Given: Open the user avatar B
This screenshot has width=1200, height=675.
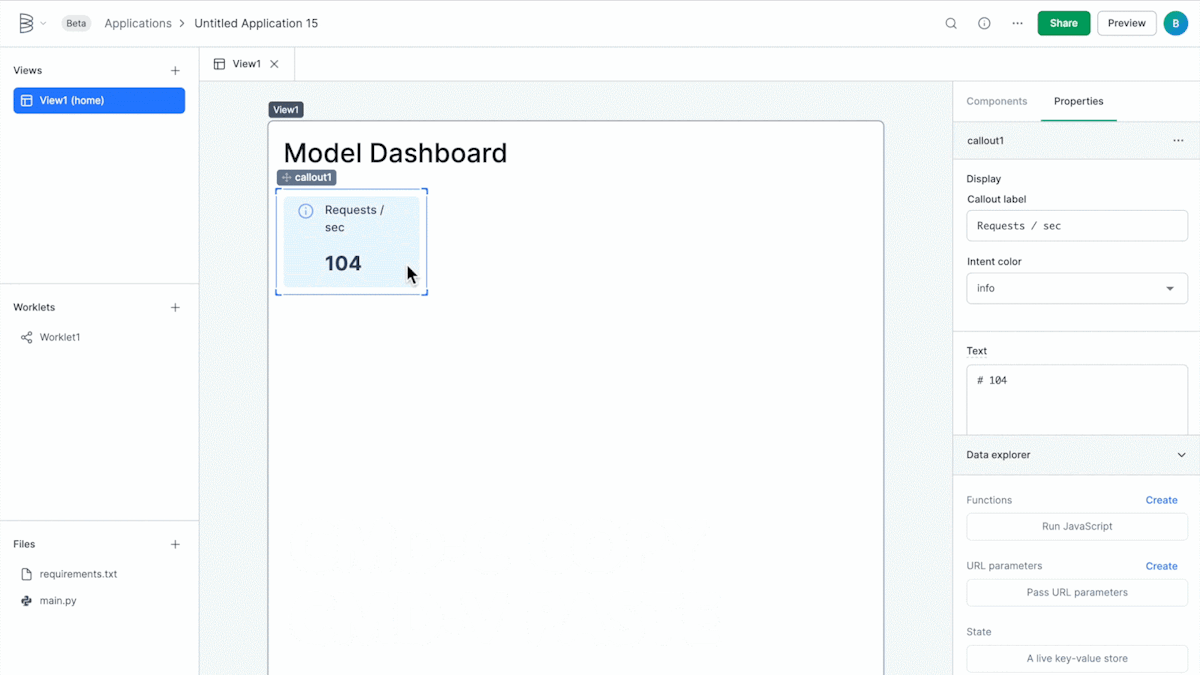Looking at the screenshot, I should pyautogui.click(x=1175, y=23).
